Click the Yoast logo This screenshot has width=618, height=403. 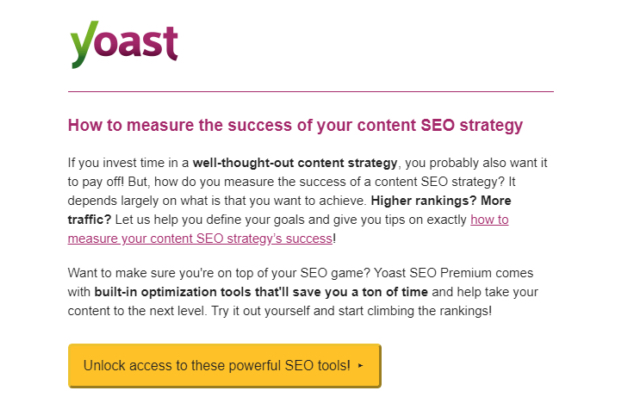click(124, 44)
